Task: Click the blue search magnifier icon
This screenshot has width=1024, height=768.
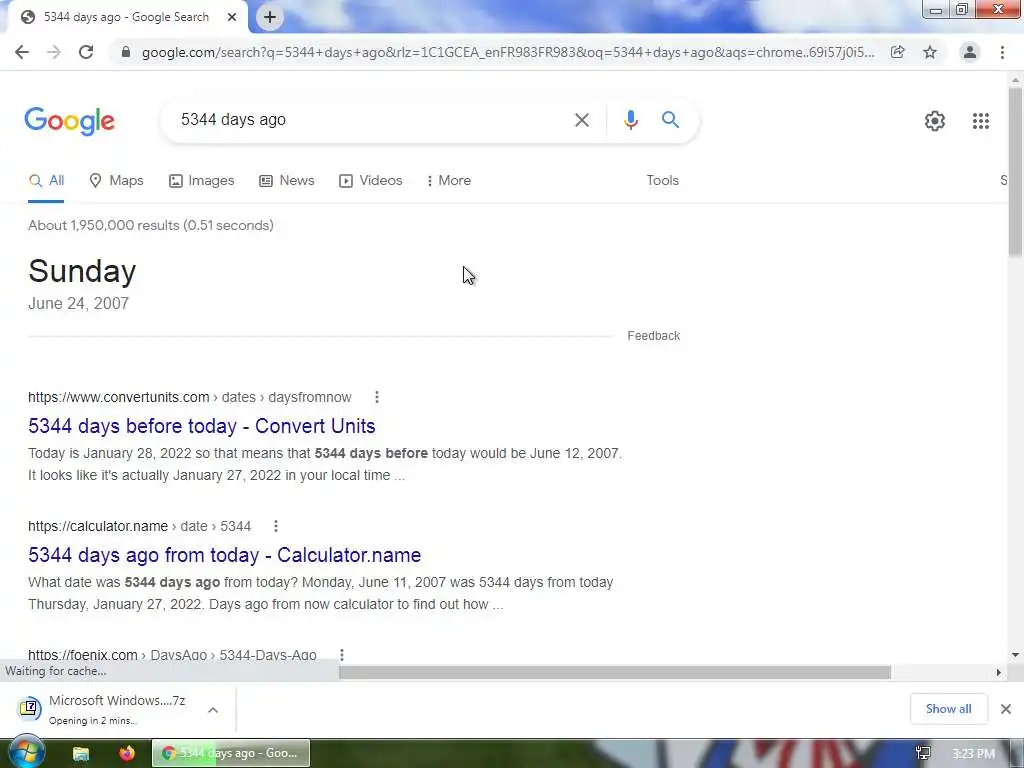Action: coord(670,120)
